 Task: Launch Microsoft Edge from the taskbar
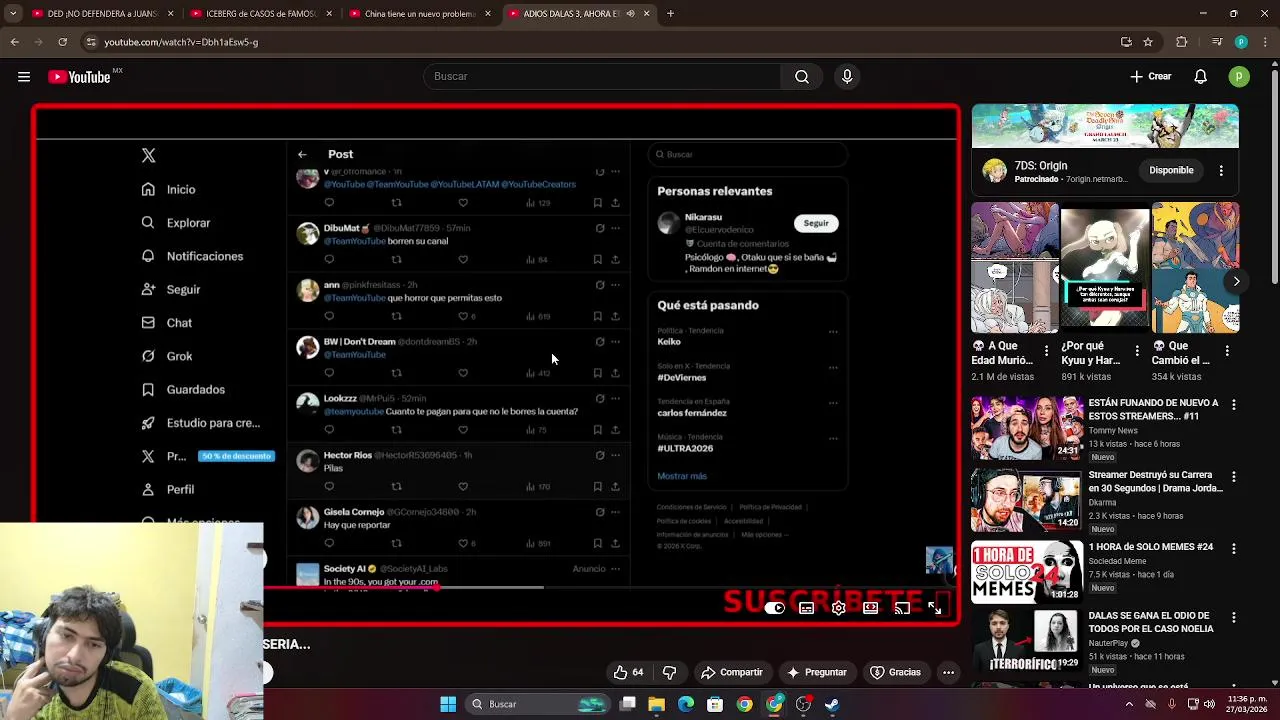(686, 704)
